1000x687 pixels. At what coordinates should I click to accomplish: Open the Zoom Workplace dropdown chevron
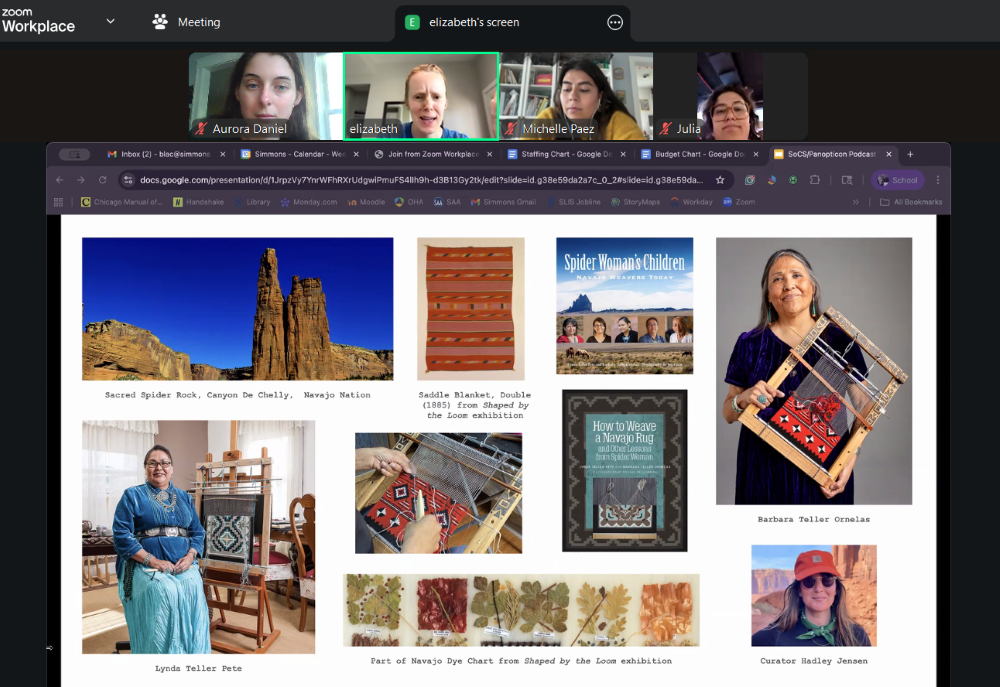[110, 21]
